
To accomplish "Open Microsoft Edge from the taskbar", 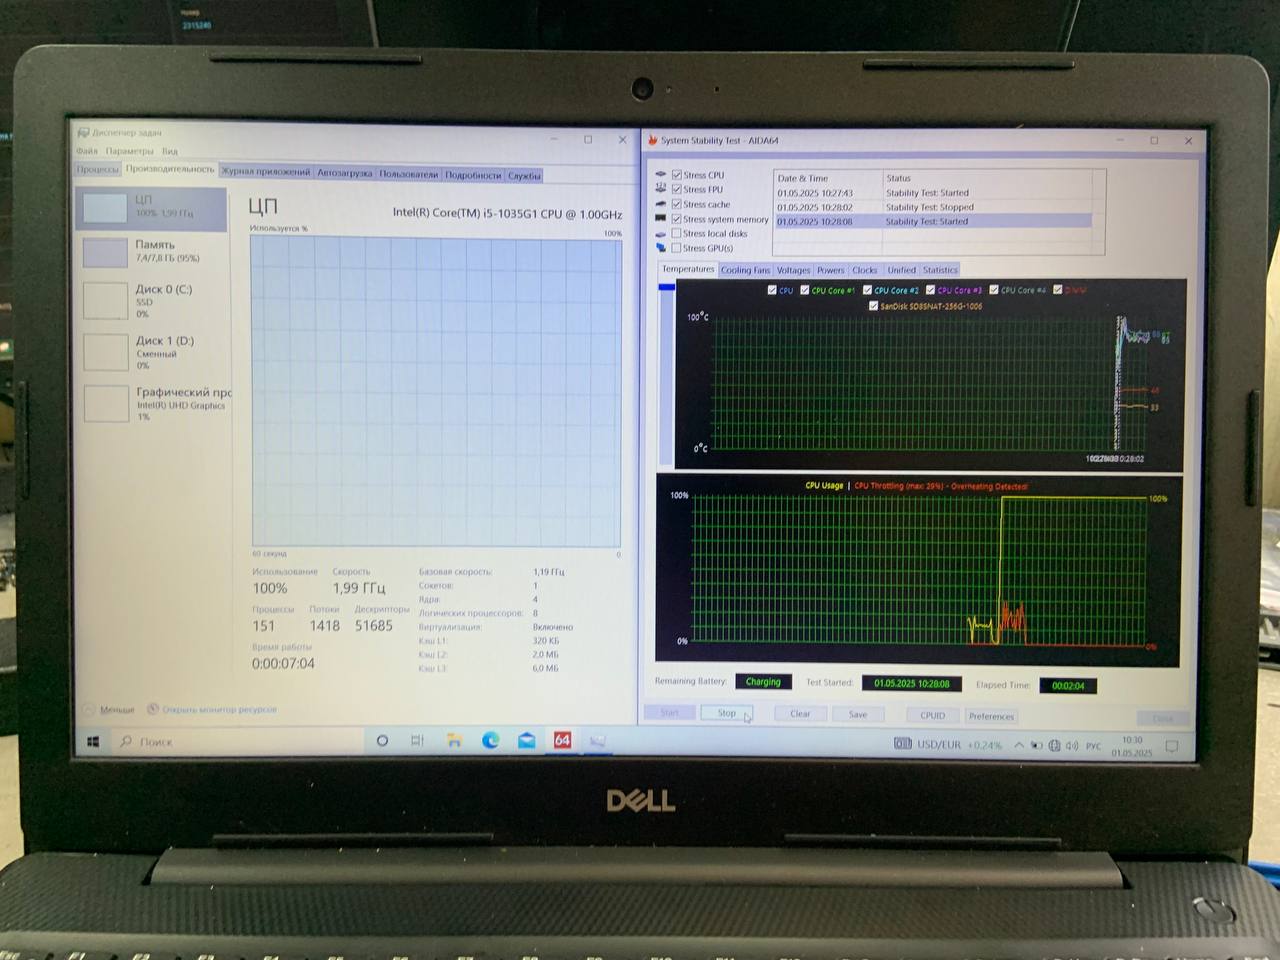I will pos(490,741).
